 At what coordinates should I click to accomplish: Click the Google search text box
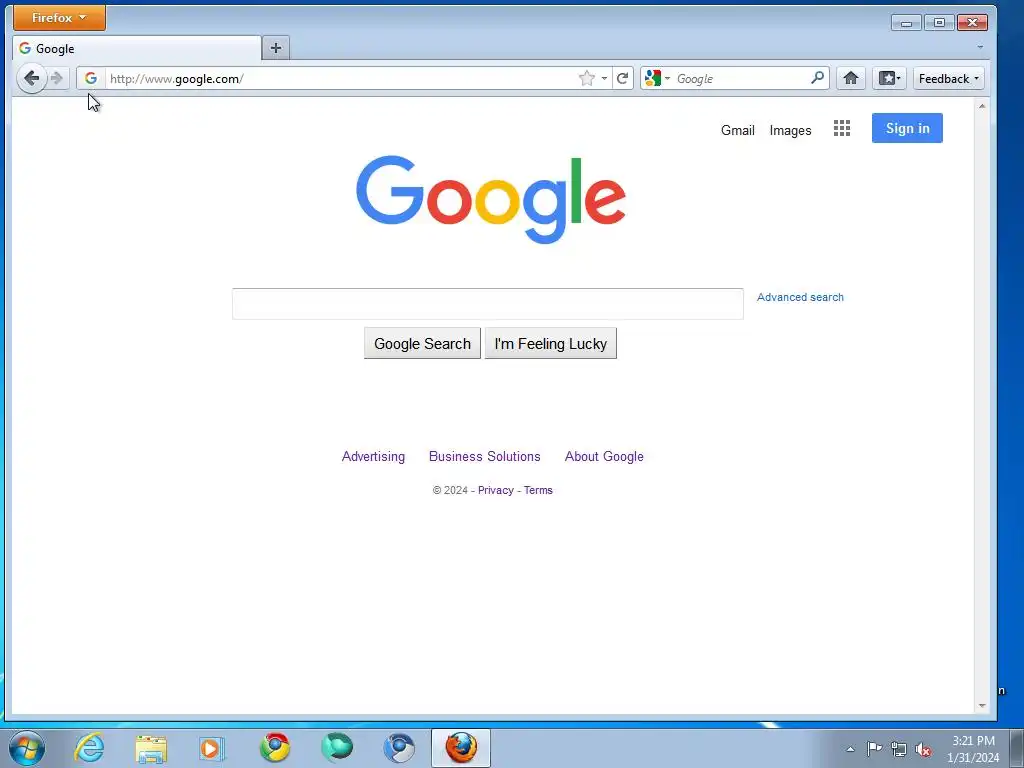click(488, 304)
